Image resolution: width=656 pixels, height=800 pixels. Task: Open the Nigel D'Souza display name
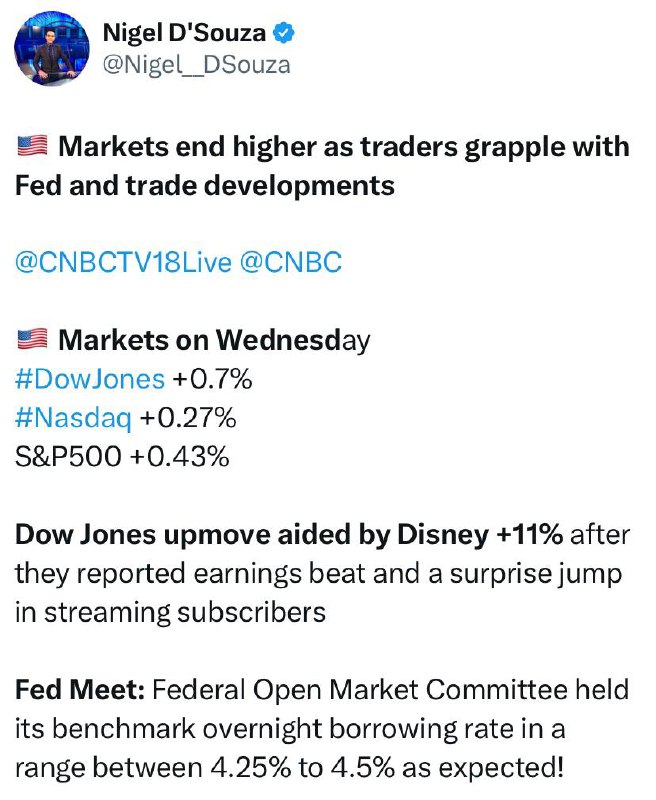pos(184,33)
